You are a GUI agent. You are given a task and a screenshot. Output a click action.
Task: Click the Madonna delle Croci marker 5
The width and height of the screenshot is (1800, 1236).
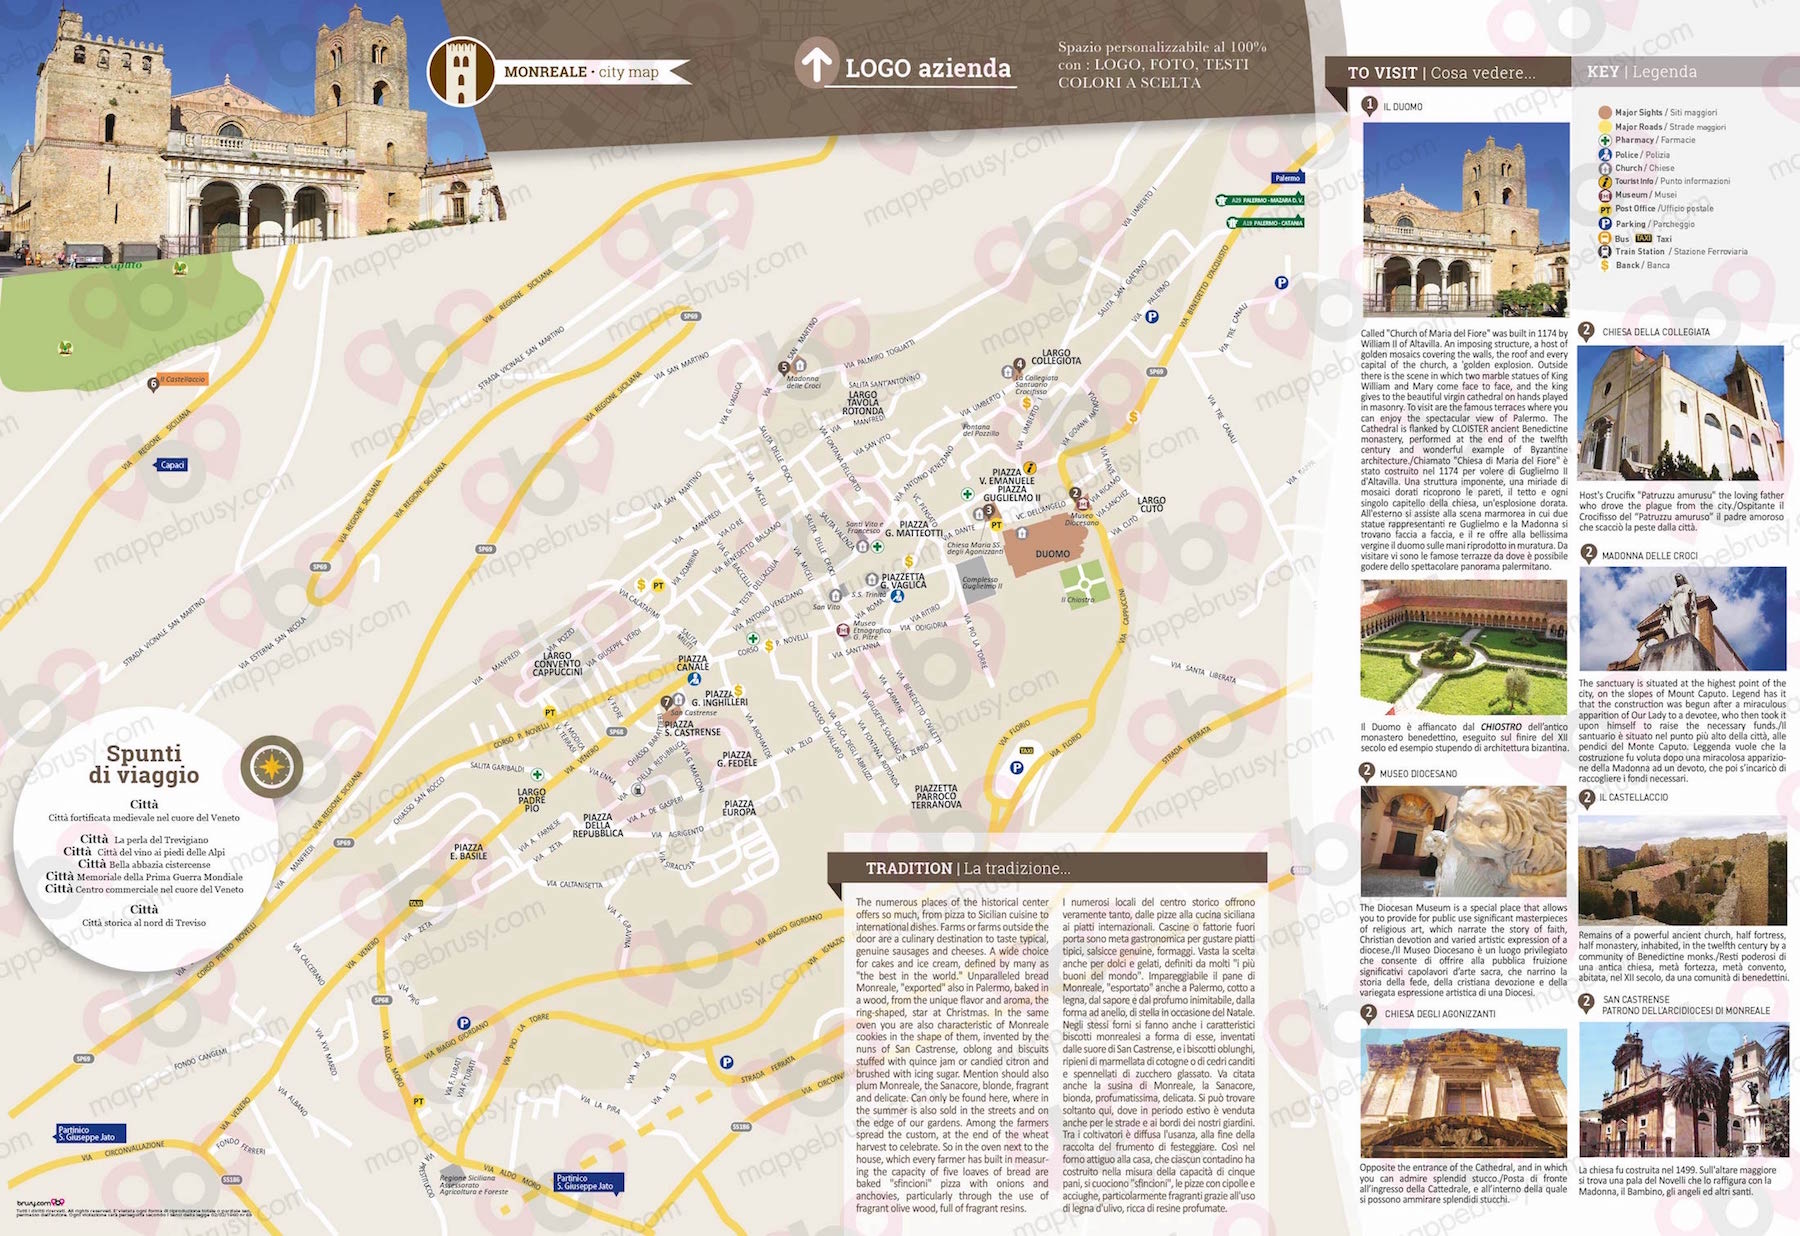pos(784,367)
